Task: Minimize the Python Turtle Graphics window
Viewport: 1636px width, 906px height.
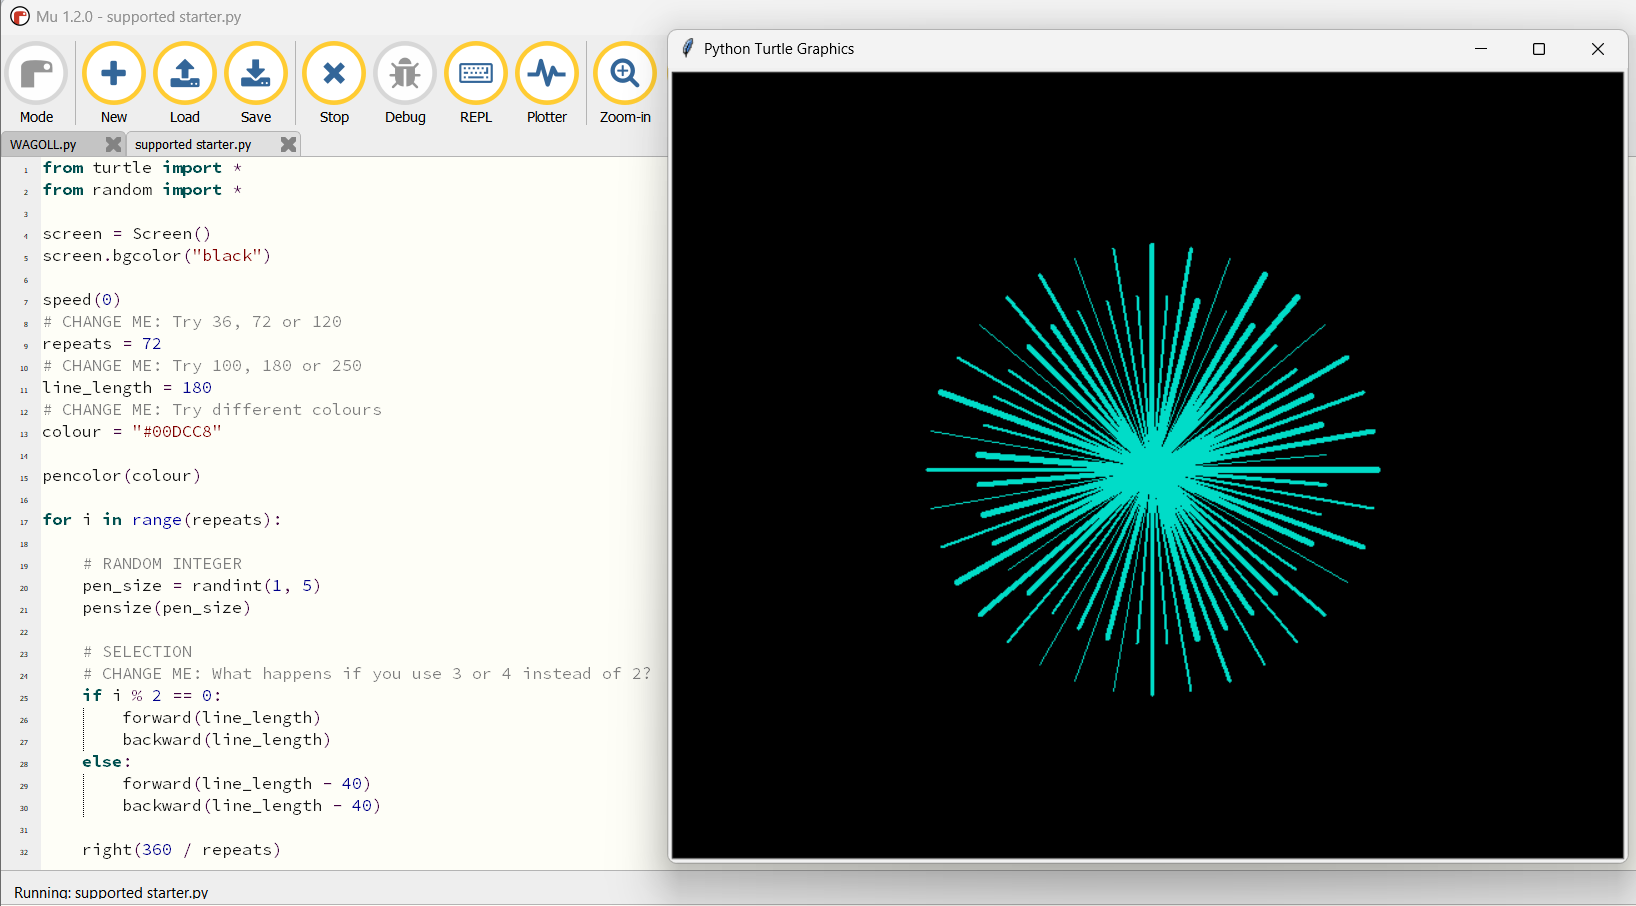Action: [x=1481, y=49]
